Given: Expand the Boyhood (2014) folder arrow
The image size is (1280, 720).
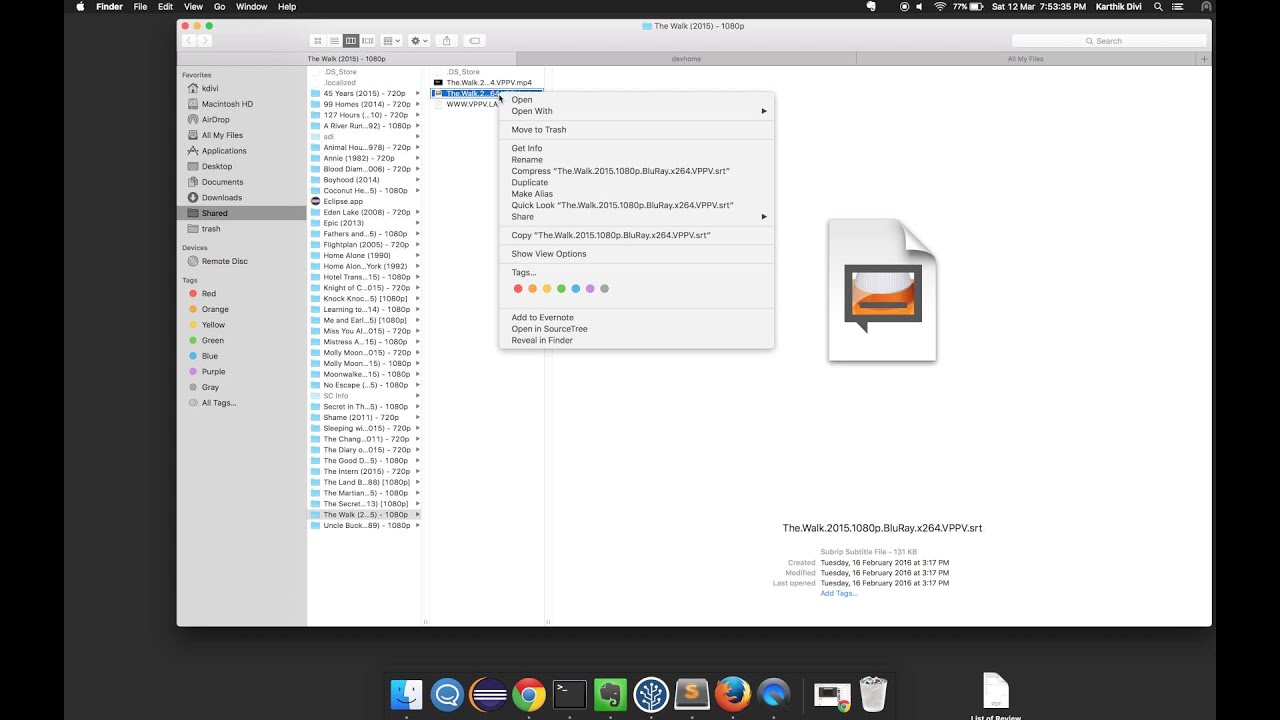Looking at the screenshot, I should pos(417,180).
